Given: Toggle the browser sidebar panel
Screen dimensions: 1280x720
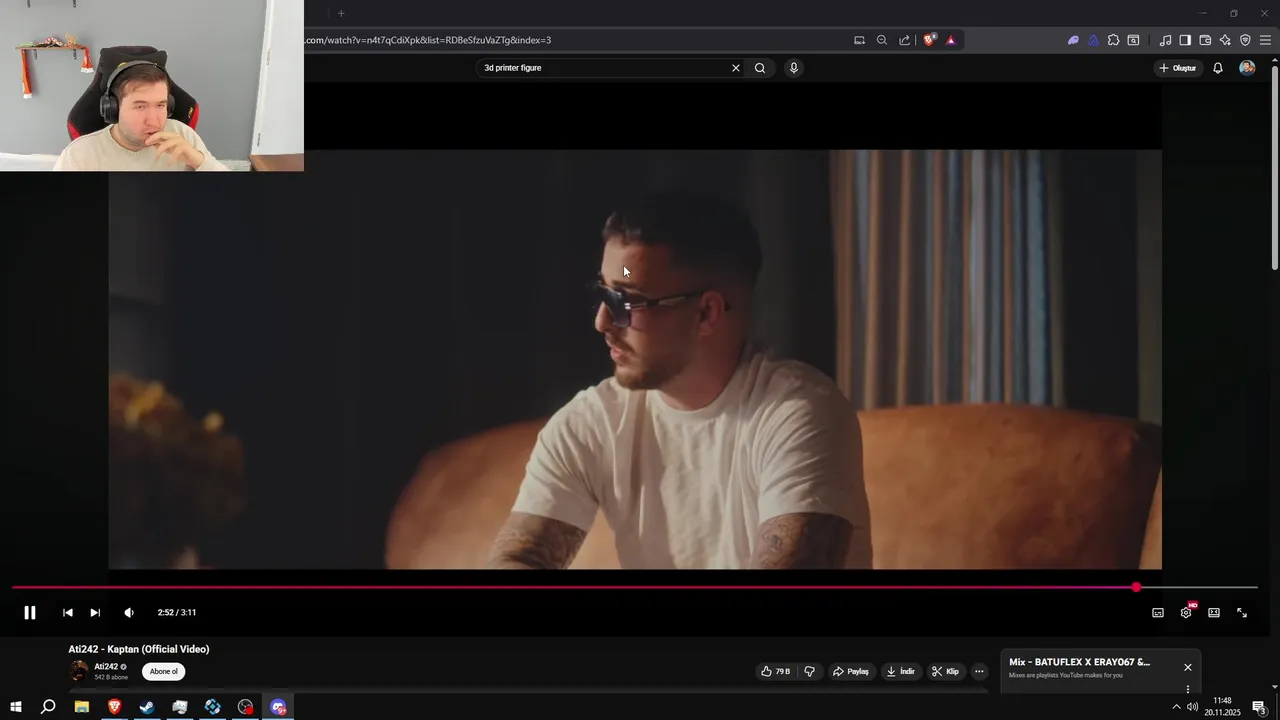Looking at the screenshot, I should coord(1185,40).
